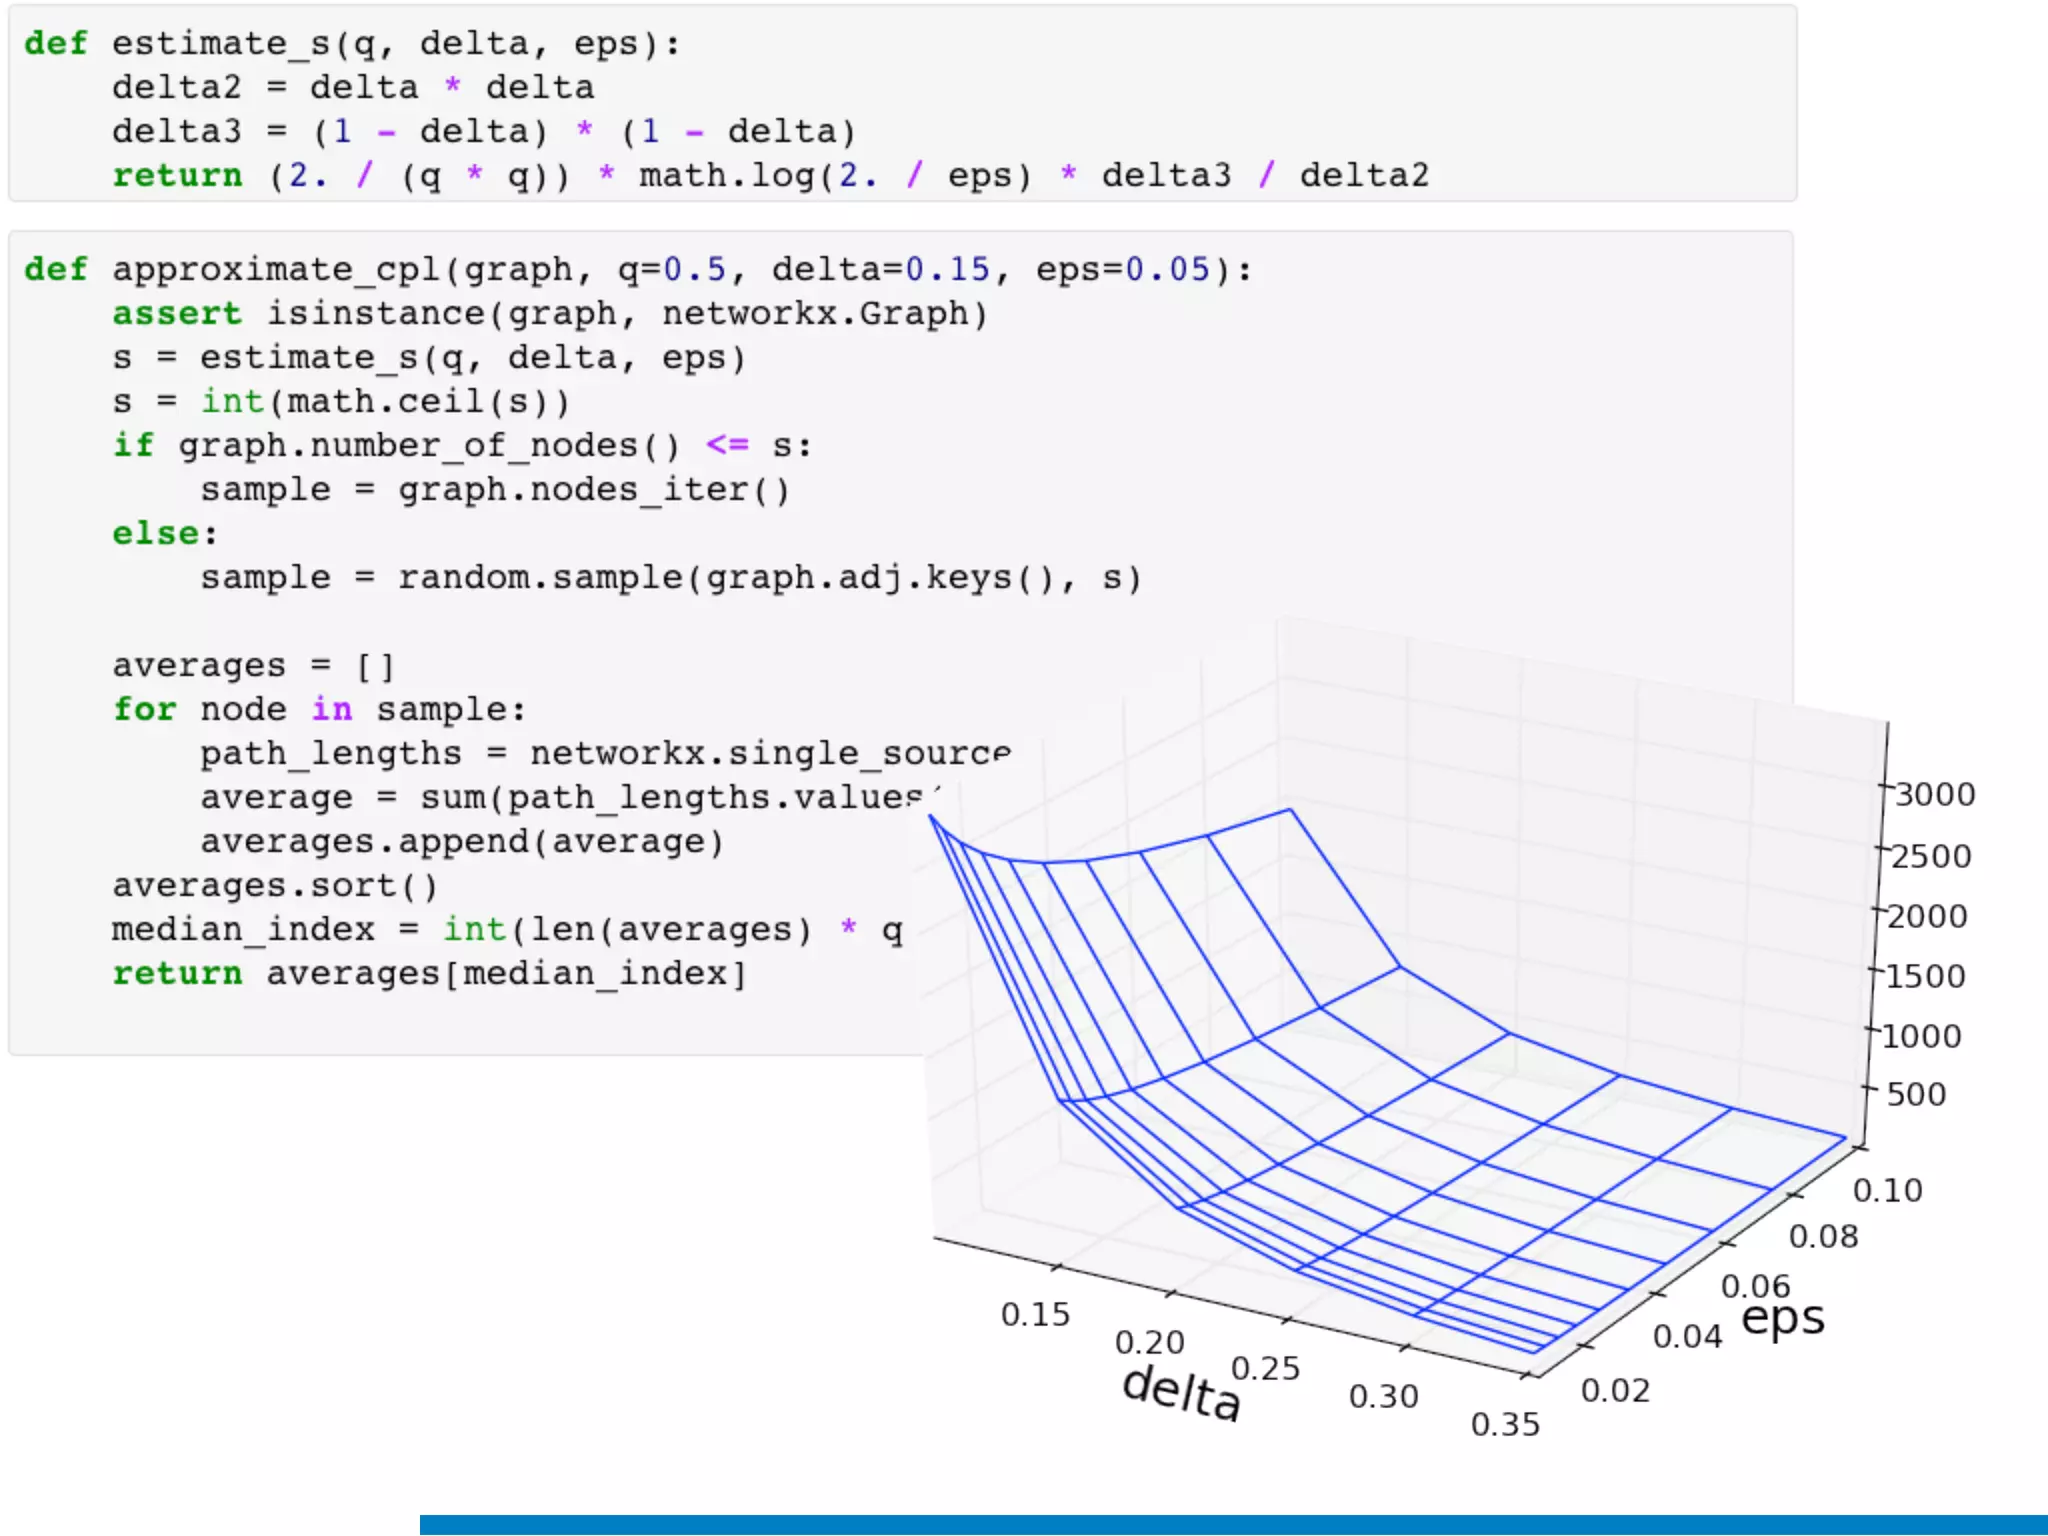
Task: Click the 'averages.append(average)' code line
Action: 461,842
